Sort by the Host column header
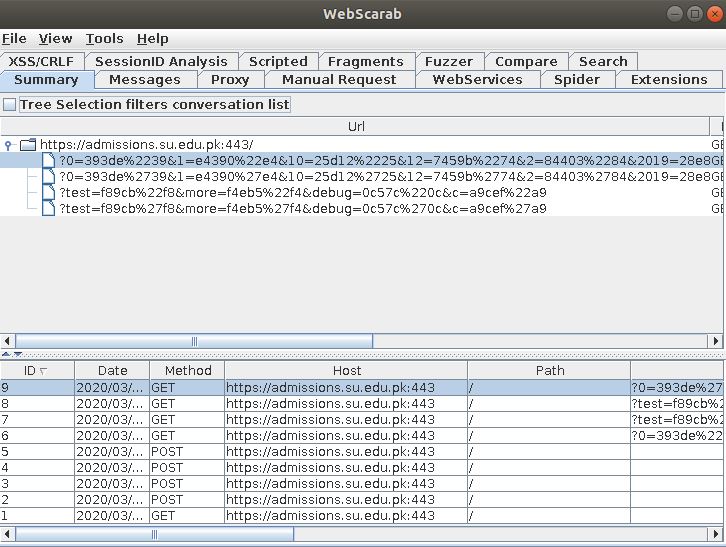This screenshot has height=547, width=726. tap(346, 371)
